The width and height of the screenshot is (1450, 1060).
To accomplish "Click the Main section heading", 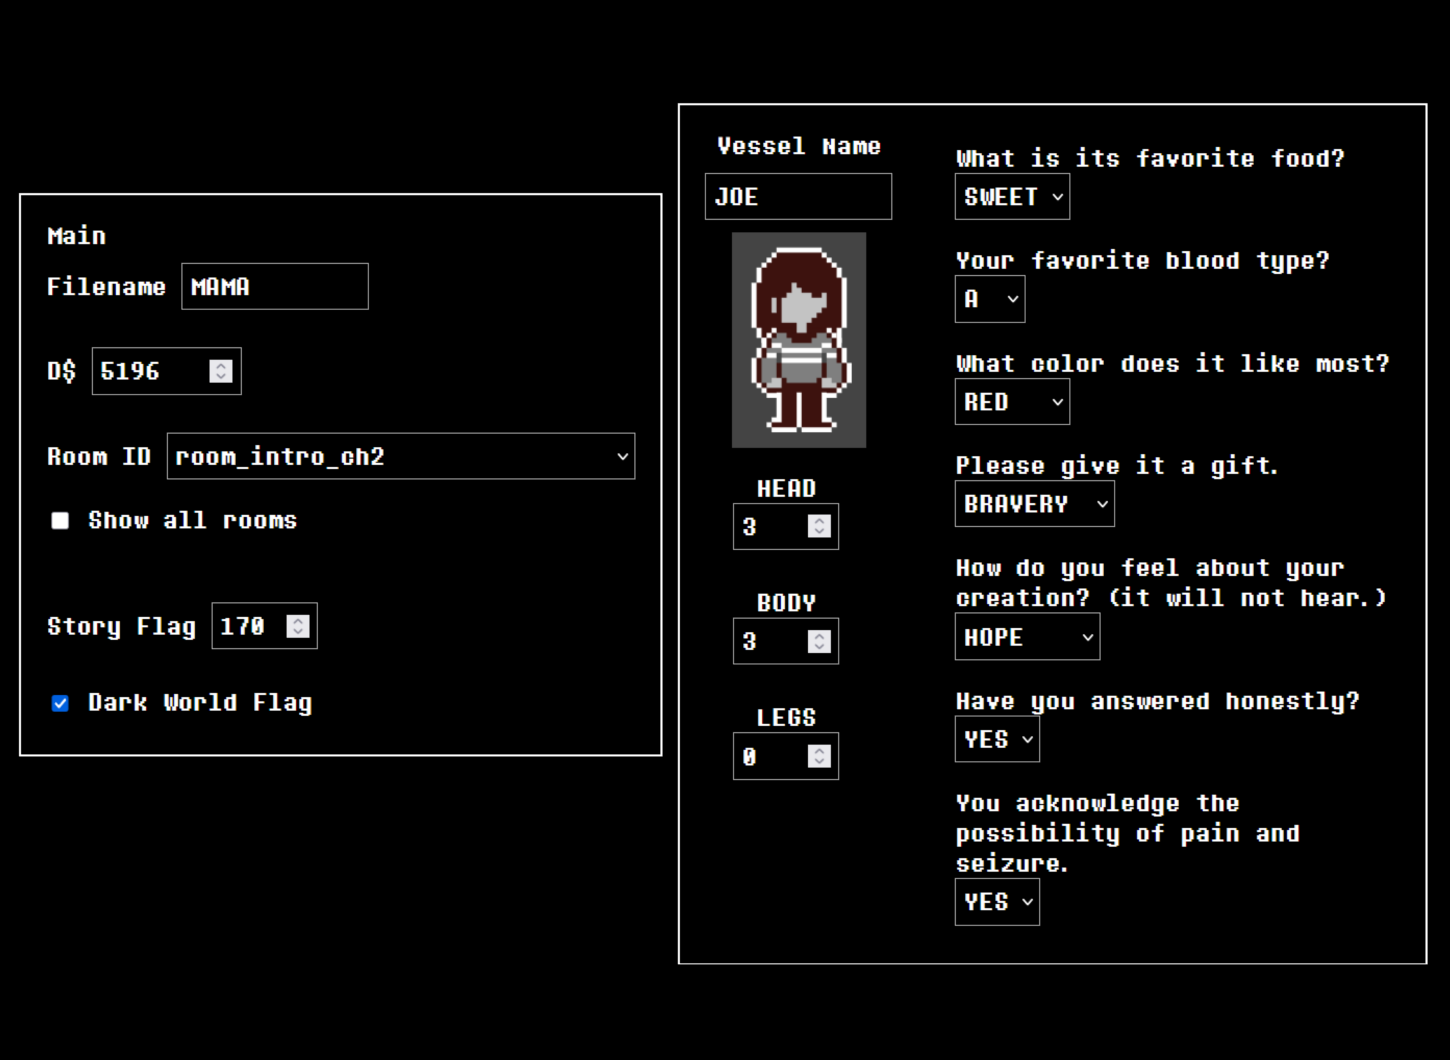I will (76, 236).
